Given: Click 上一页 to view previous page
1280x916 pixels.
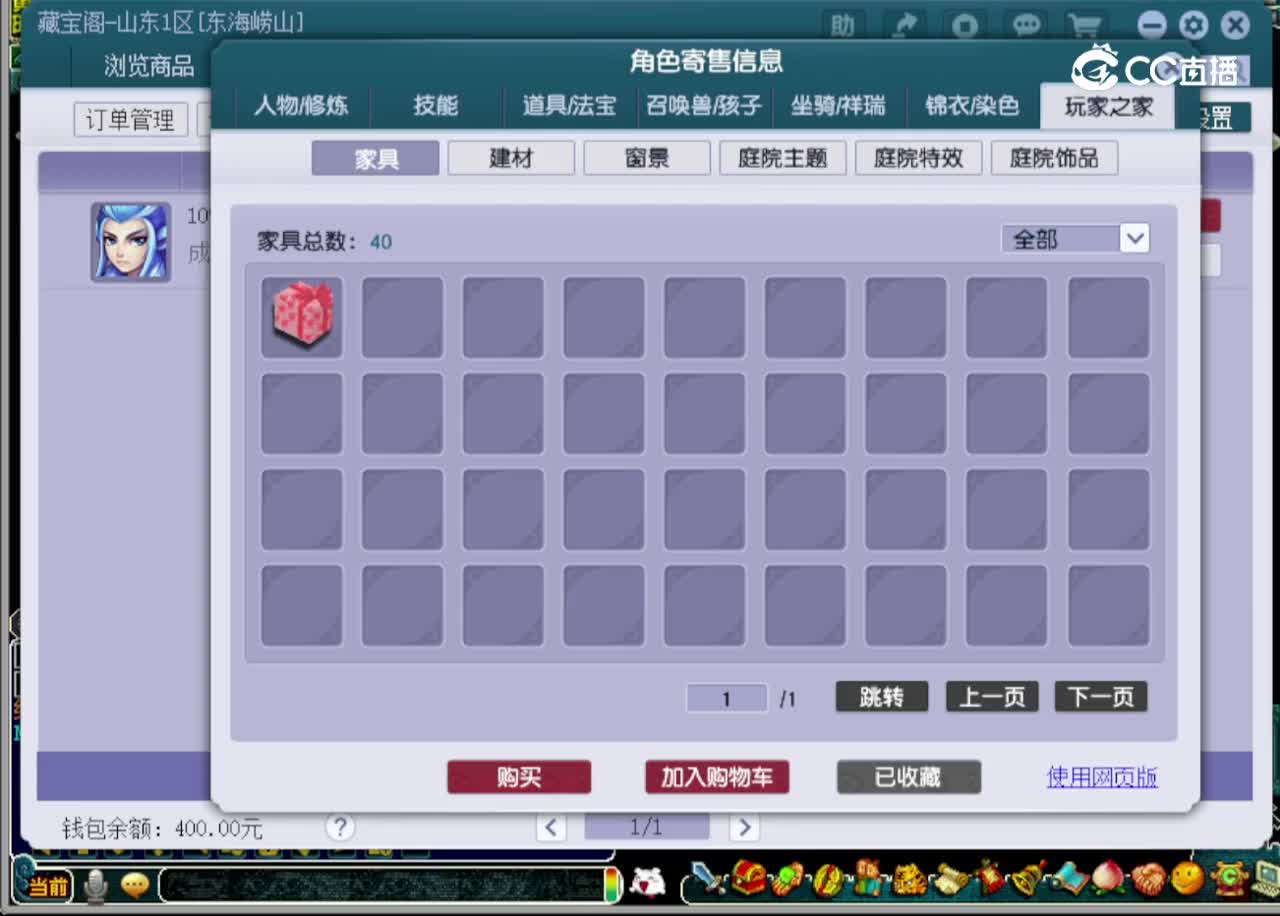Looking at the screenshot, I should click(991, 697).
